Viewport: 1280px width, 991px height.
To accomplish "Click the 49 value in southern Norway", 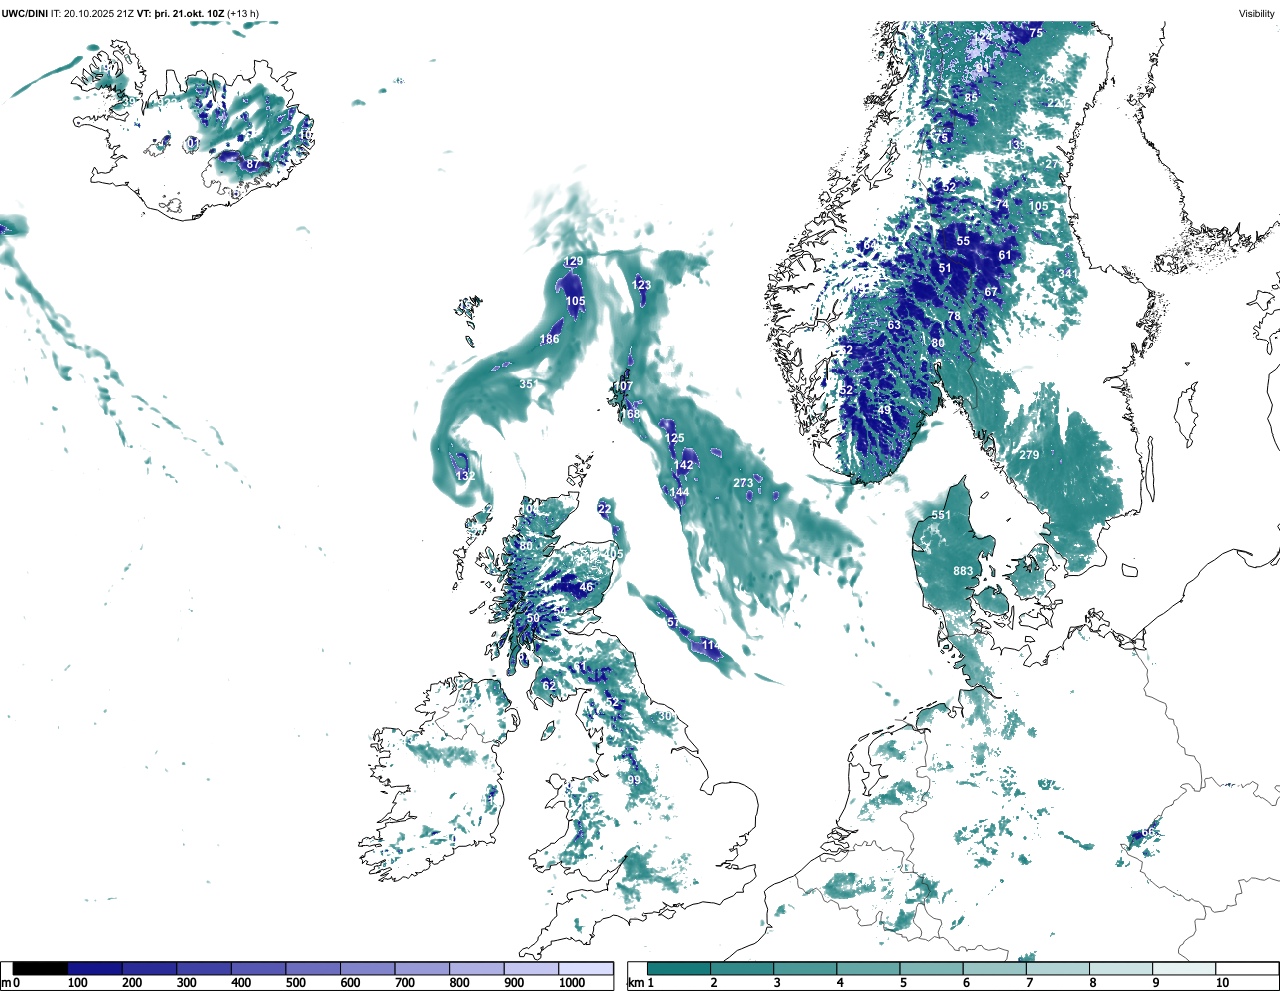I will (884, 410).
